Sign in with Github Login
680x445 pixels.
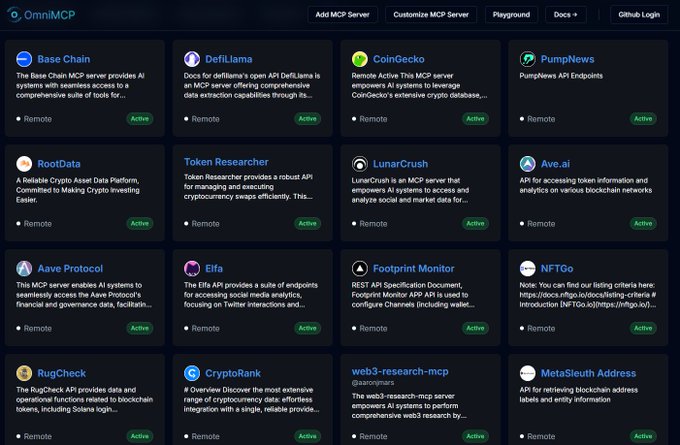[x=639, y=15]
